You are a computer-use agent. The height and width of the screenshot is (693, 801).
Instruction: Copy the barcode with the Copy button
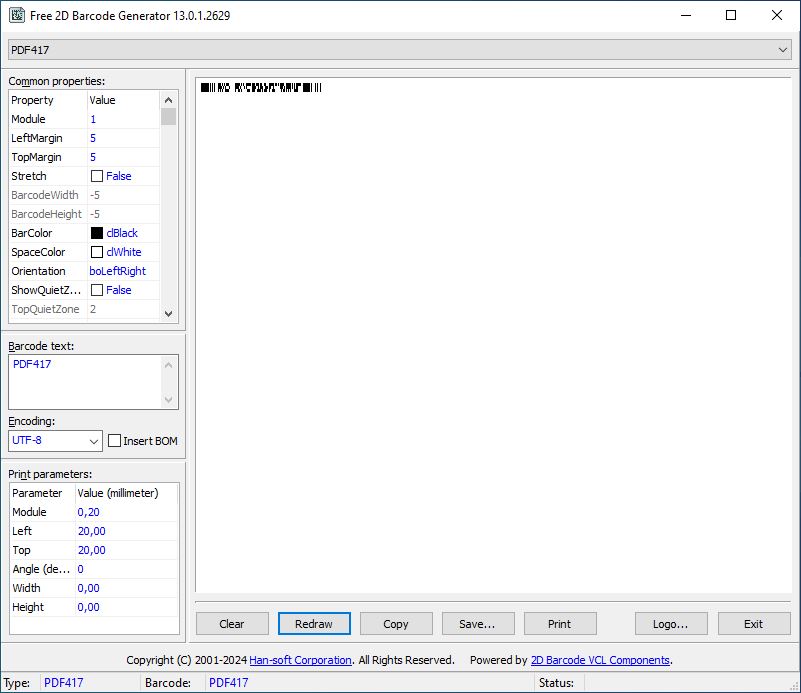coord(396,624)
